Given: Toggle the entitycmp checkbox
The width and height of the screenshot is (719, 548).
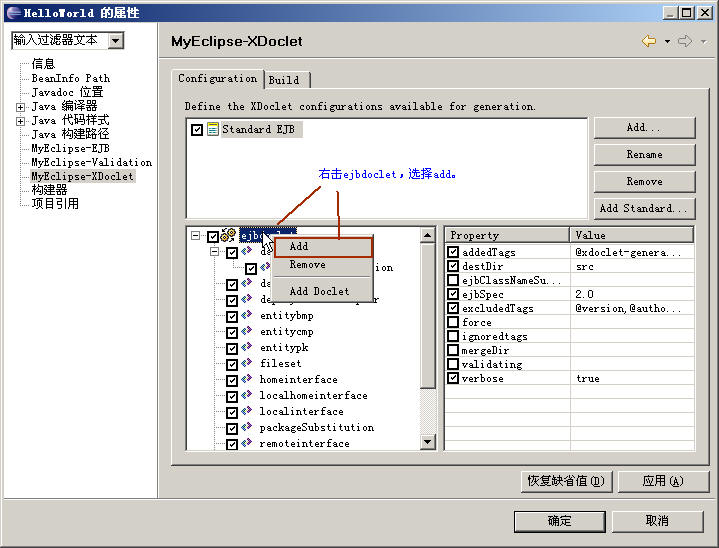Looking at the screenshot, I should tap(232, 333).
